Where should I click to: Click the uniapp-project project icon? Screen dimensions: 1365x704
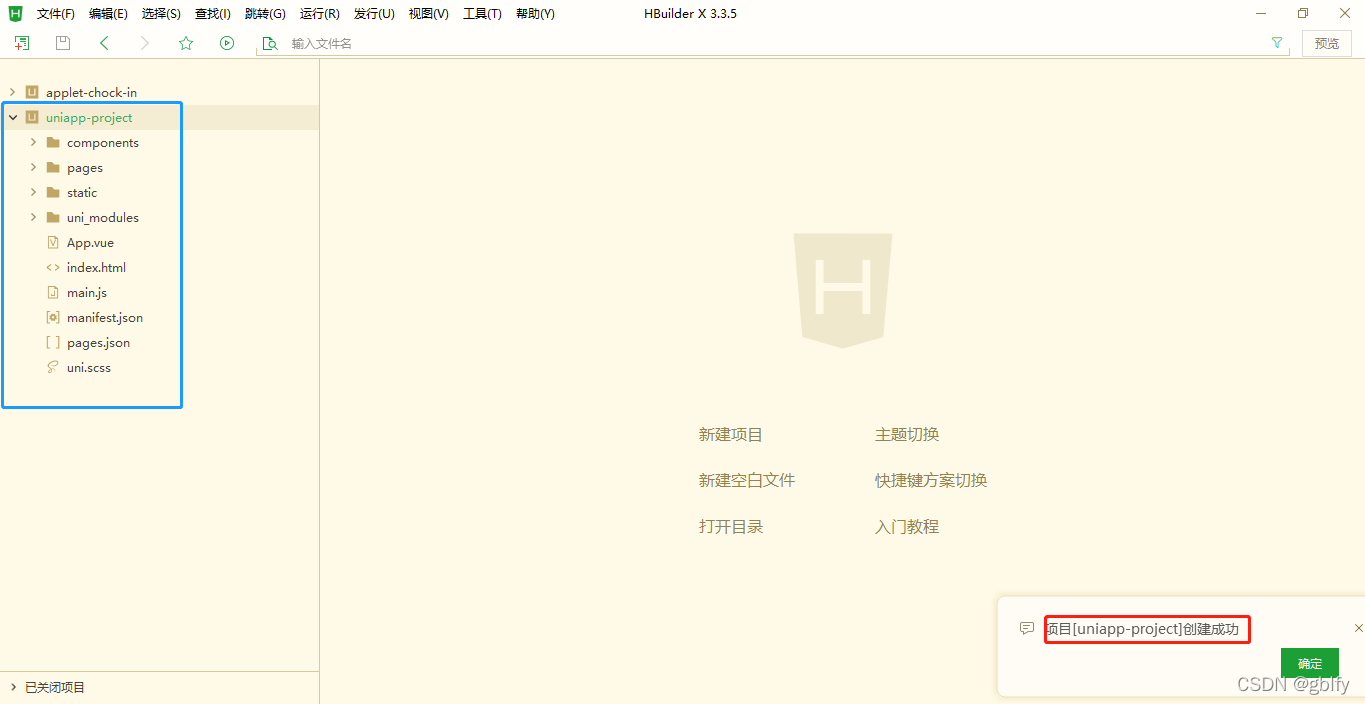click(32, 117)
